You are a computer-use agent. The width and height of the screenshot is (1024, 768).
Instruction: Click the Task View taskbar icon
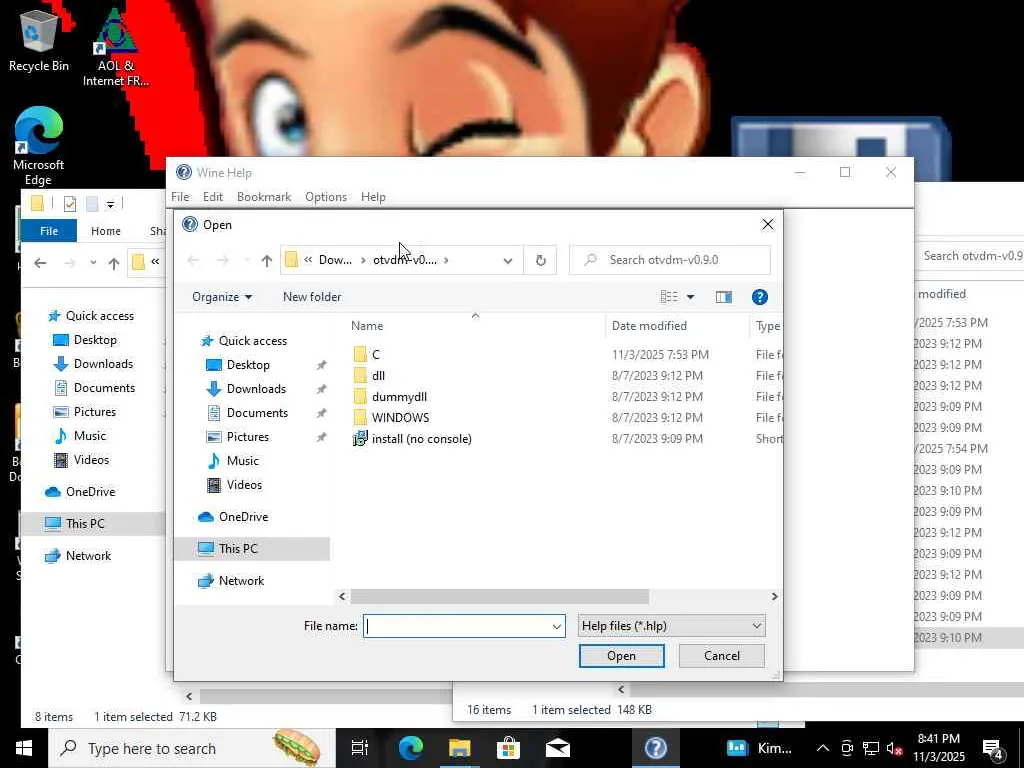pyautogui.click(x=360, y=748)
